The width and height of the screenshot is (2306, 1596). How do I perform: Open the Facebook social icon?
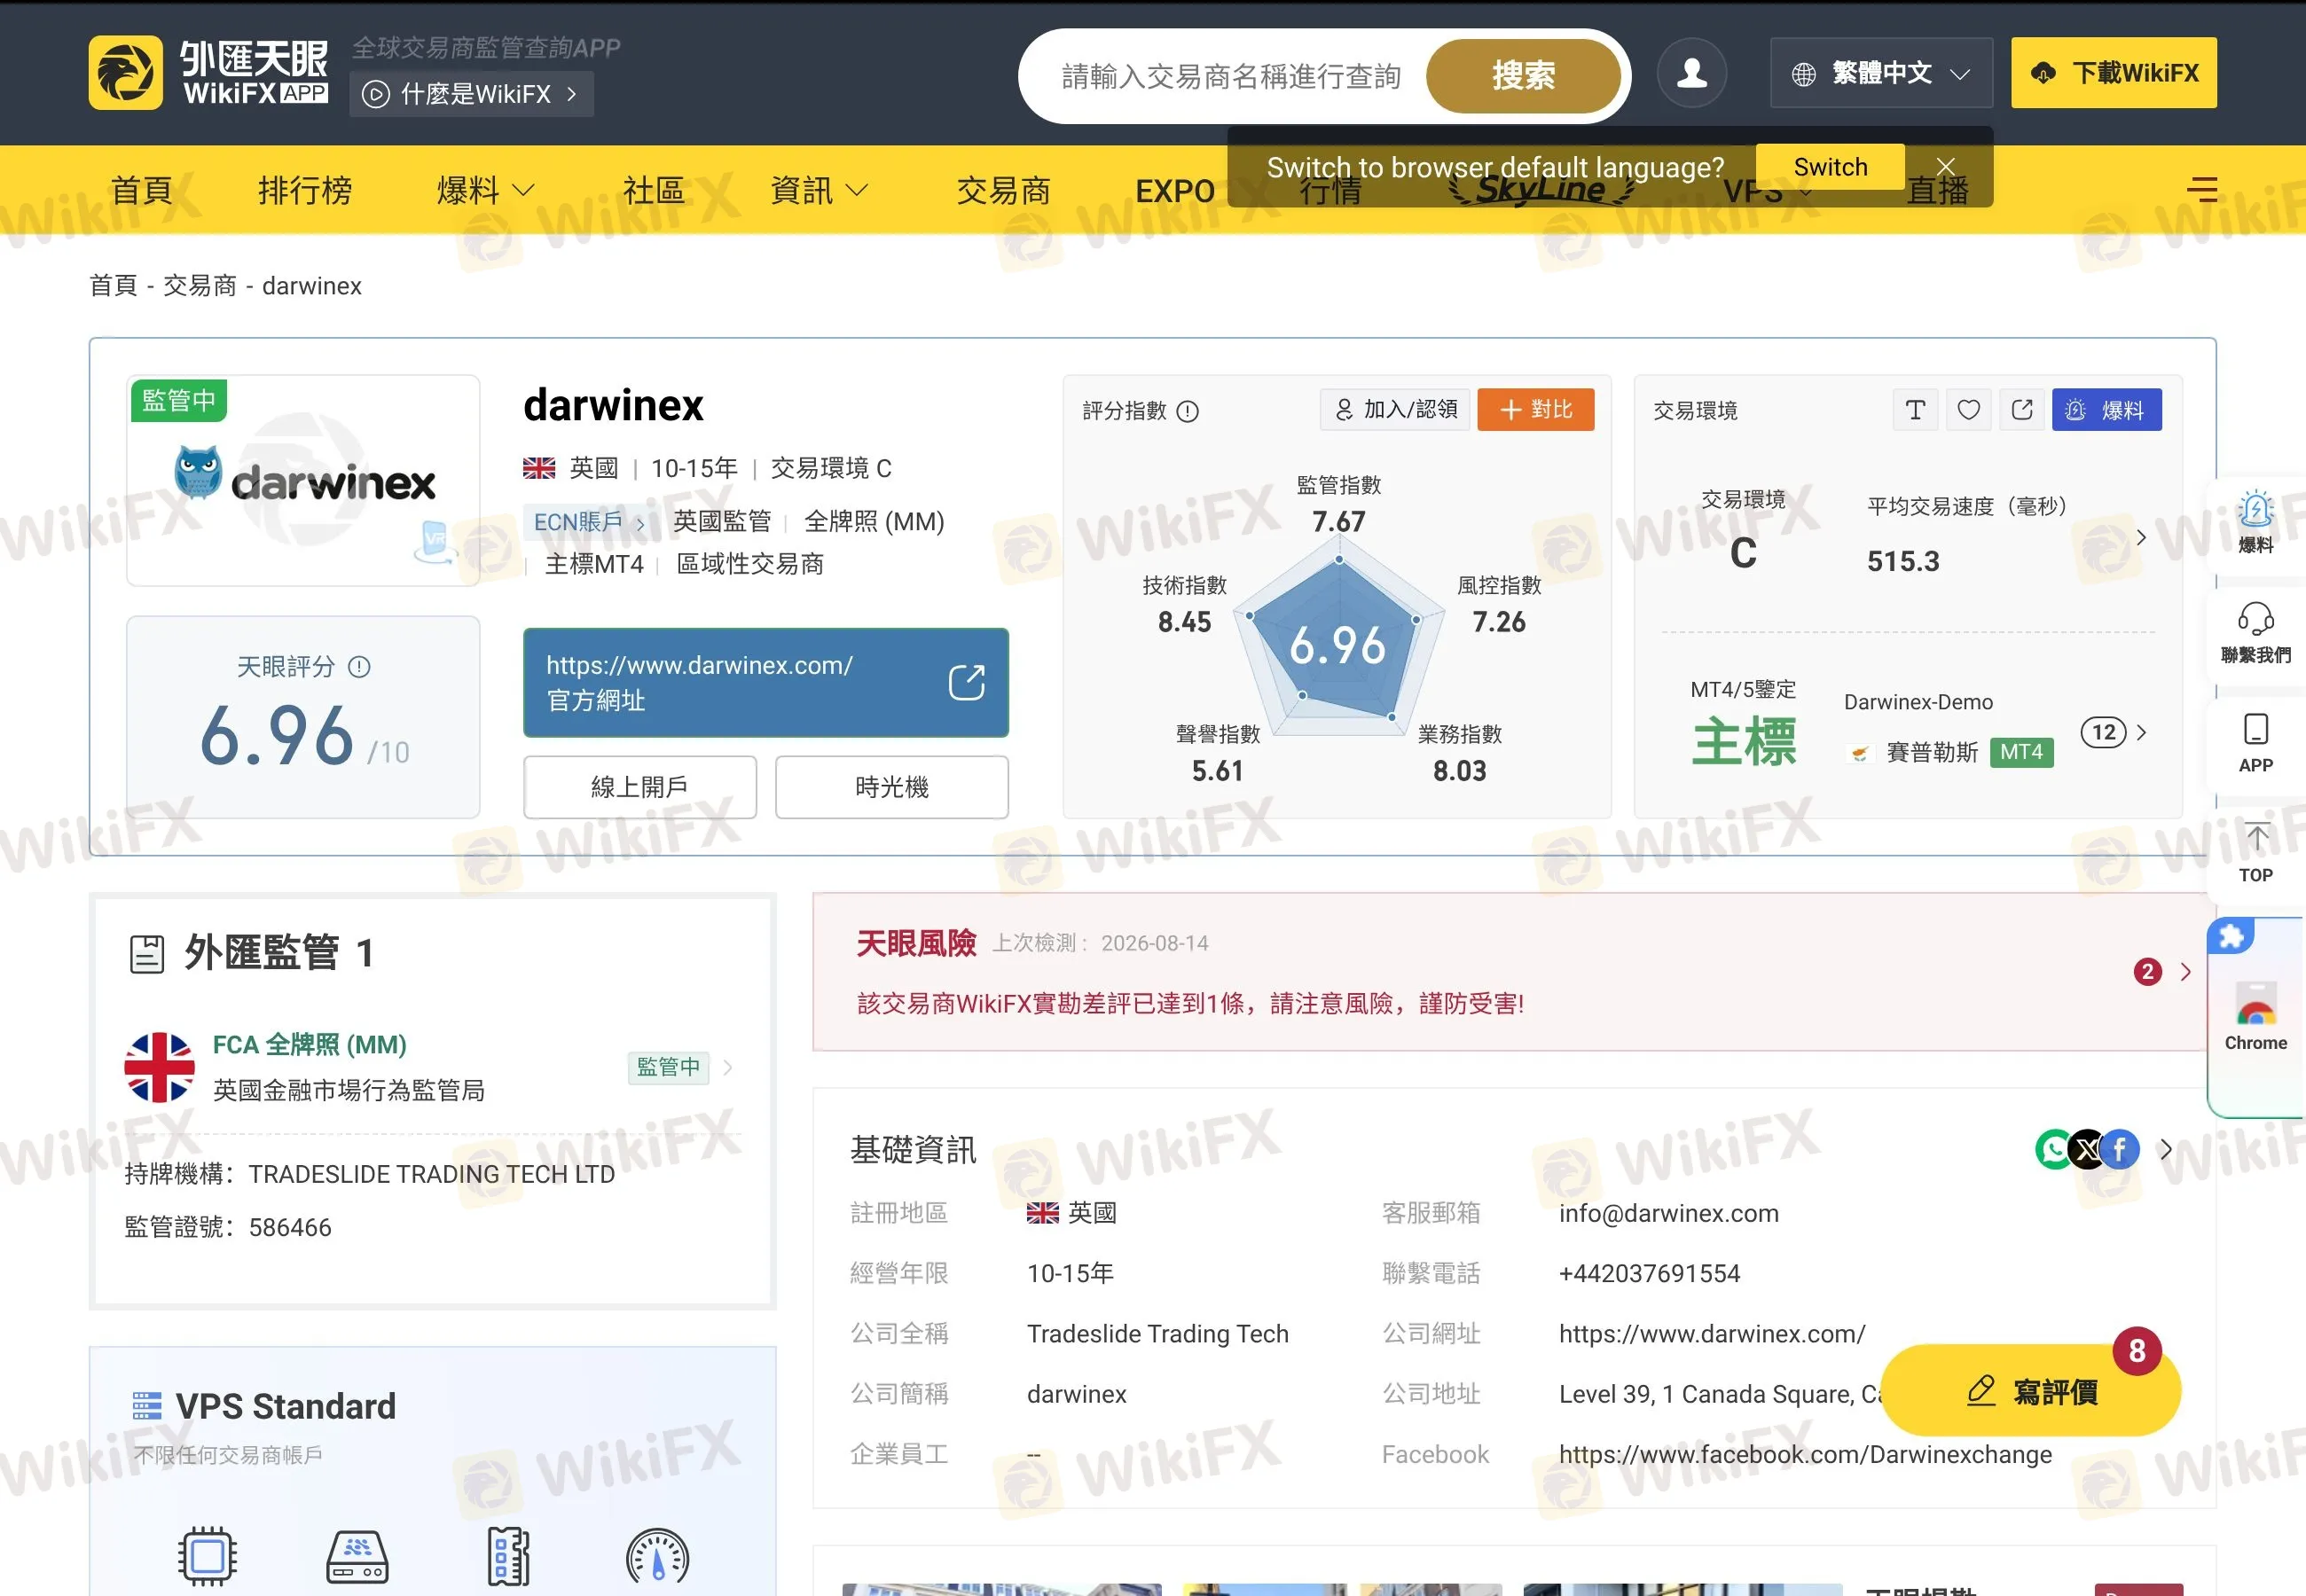point(2120,1149)
